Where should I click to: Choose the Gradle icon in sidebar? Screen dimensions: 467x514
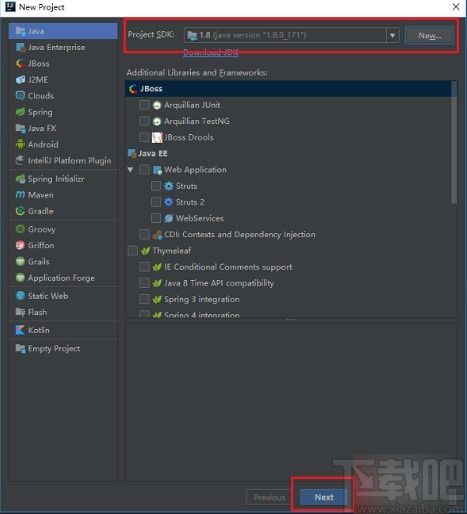pos(20,211)
